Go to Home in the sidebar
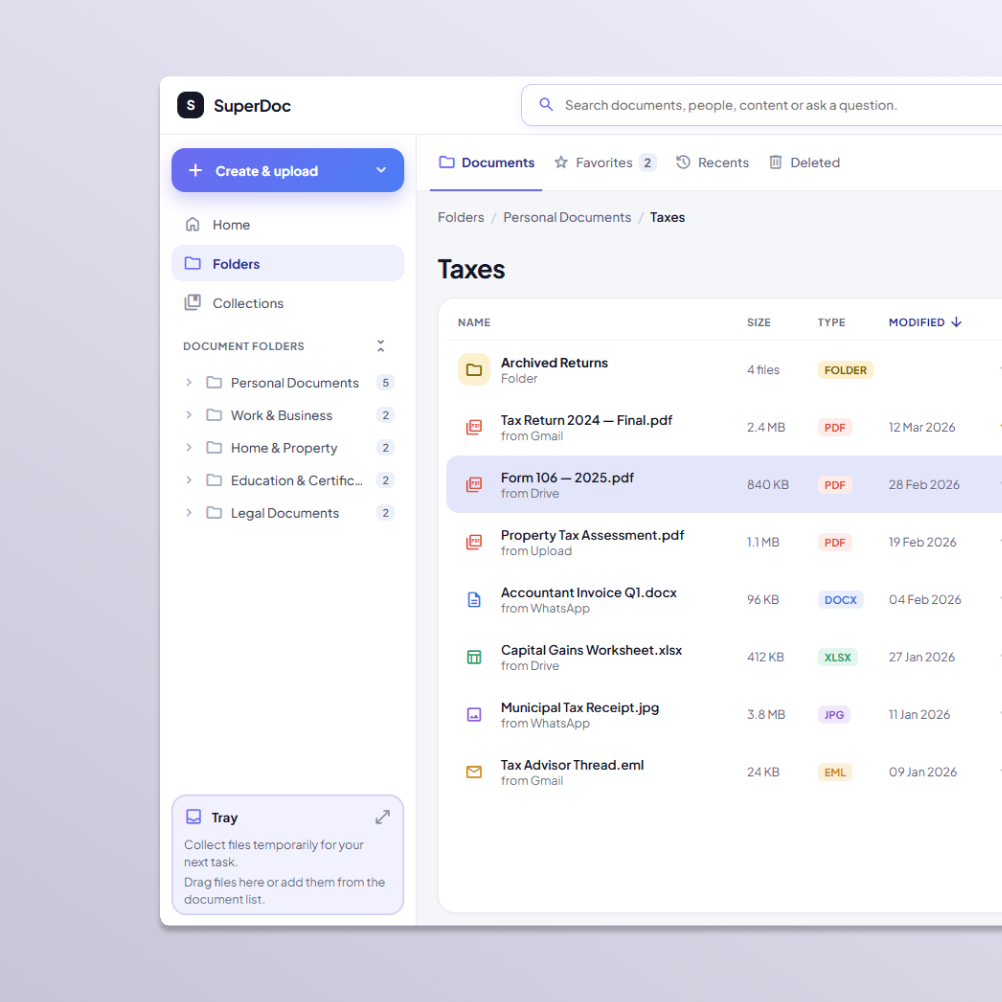This screenshot has width=1002, height=1002. 288,225
